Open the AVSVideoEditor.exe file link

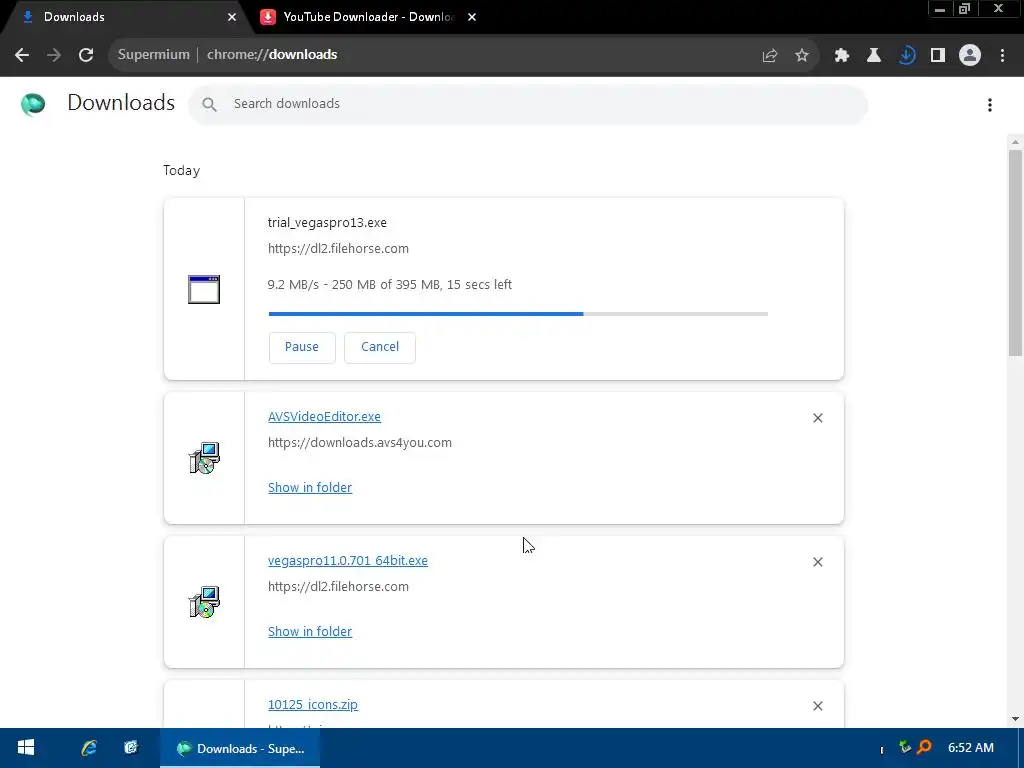click(x=324, y=417)
